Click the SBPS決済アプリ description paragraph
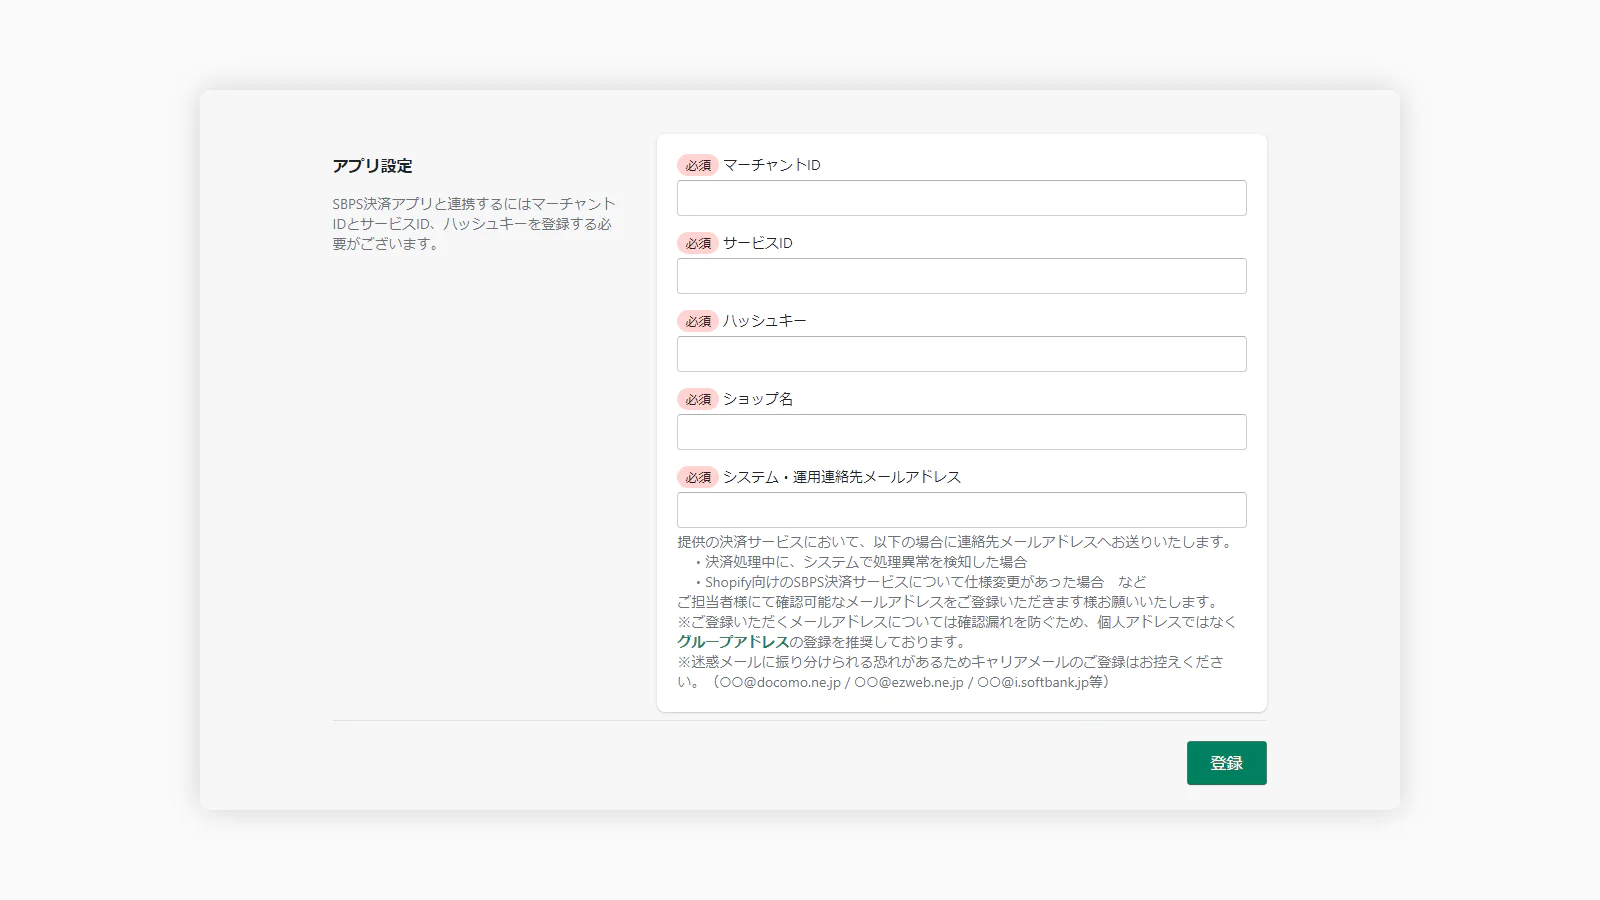This screenshot has height=900, width=1600. pyautogui.click(x=473, y=224)
